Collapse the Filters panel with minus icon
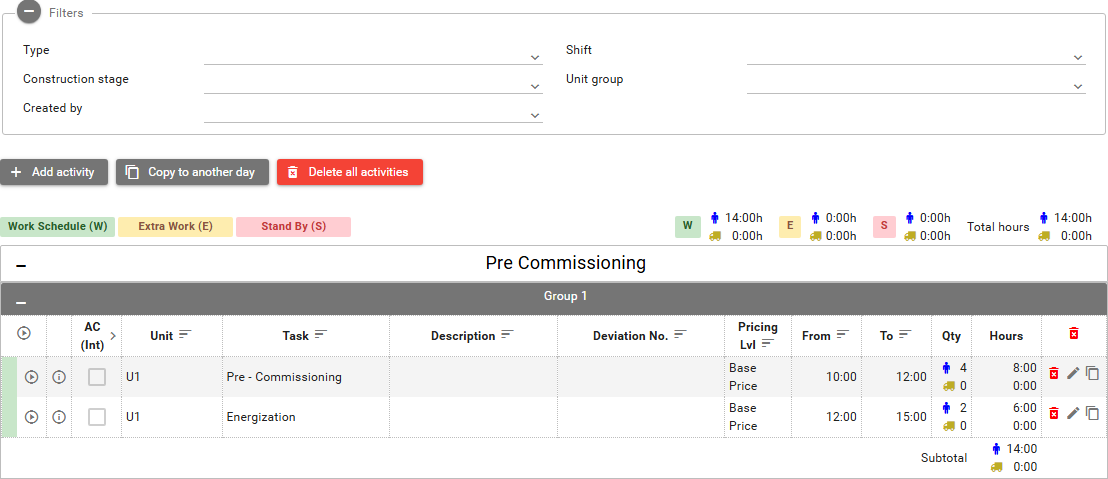1108x479 pixels. tap(29, 11)
